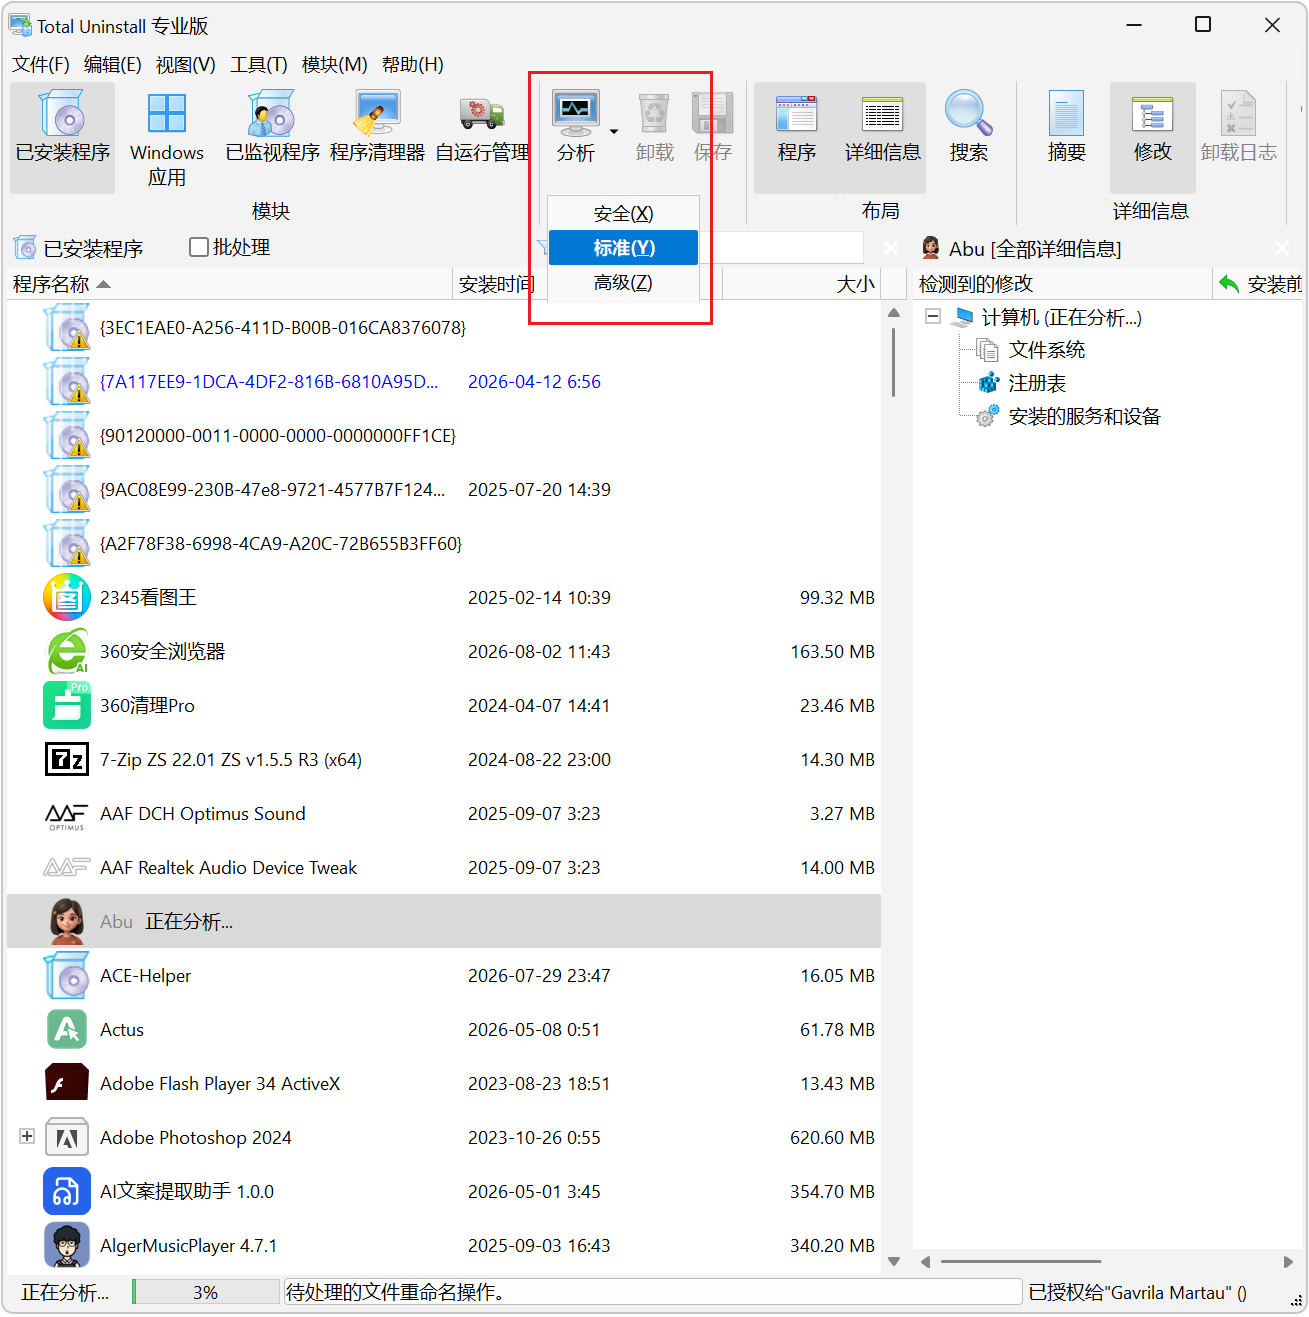Open the 修改 details view
1309x1317 pixels.
click(x=1152, y=137)
